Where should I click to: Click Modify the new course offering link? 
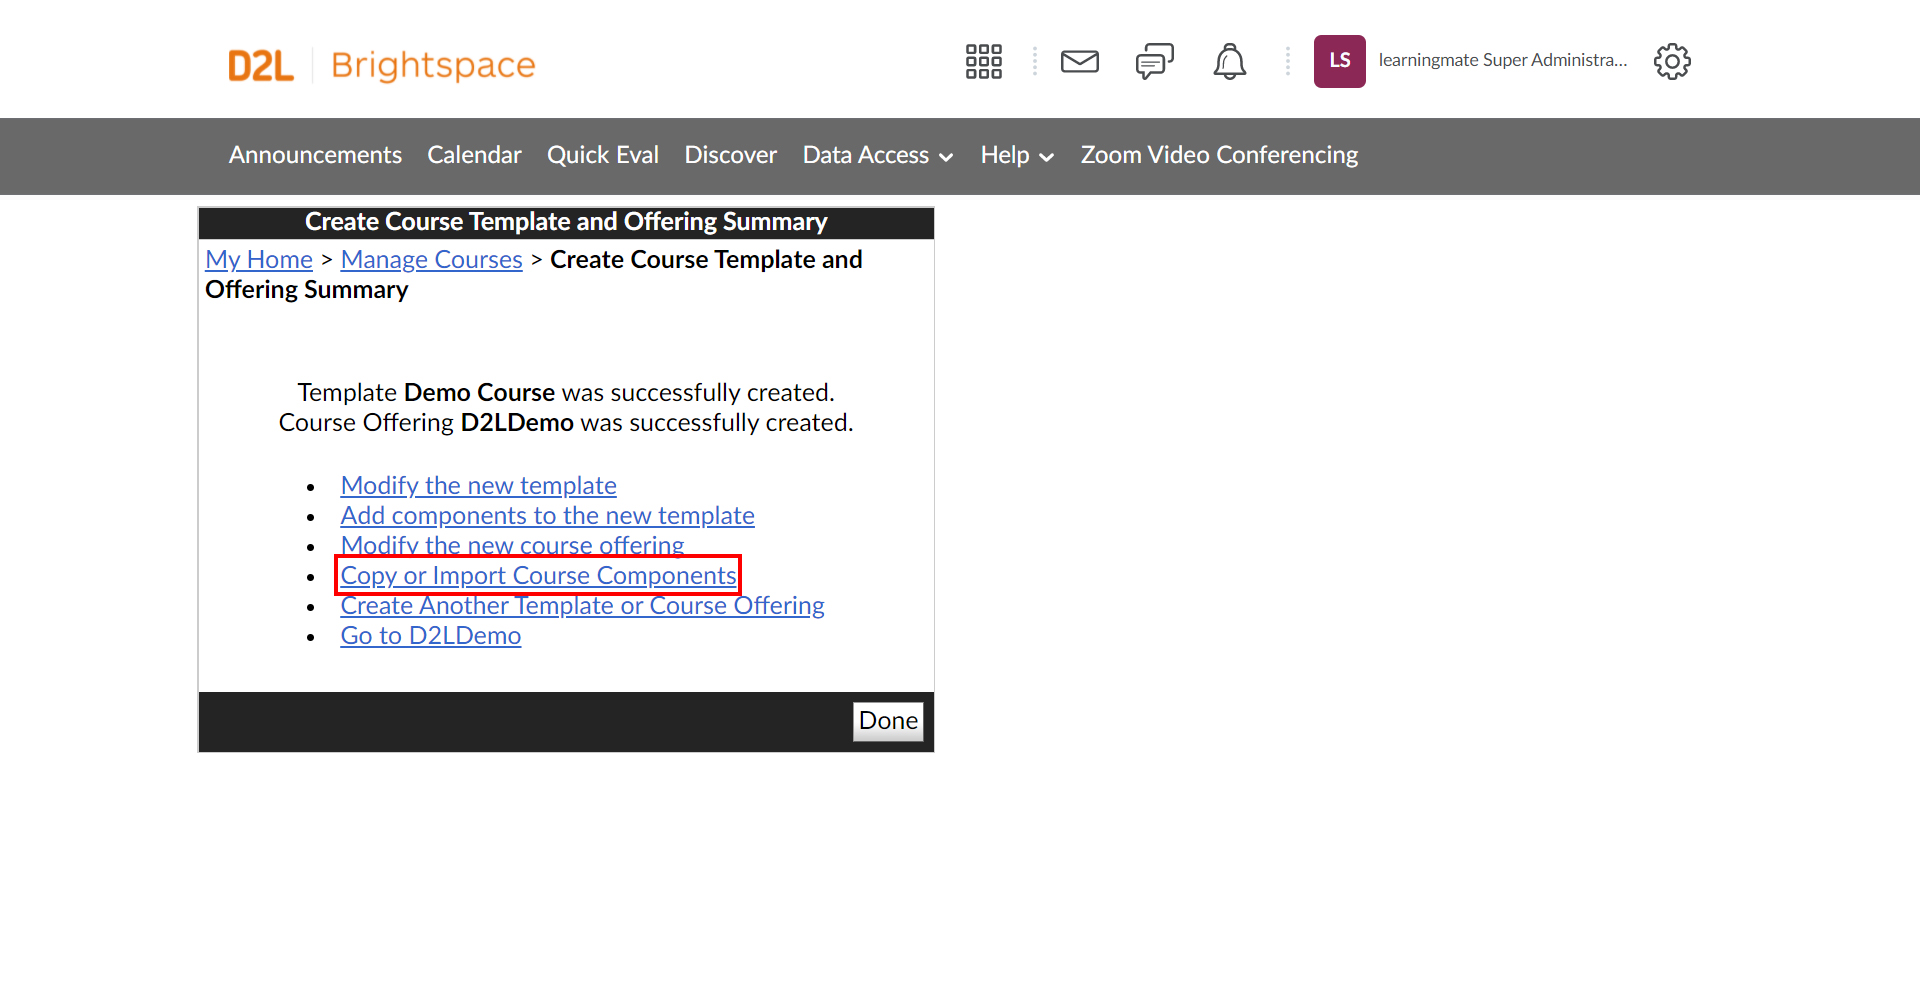pyautogui.click(x=512, y=546)
